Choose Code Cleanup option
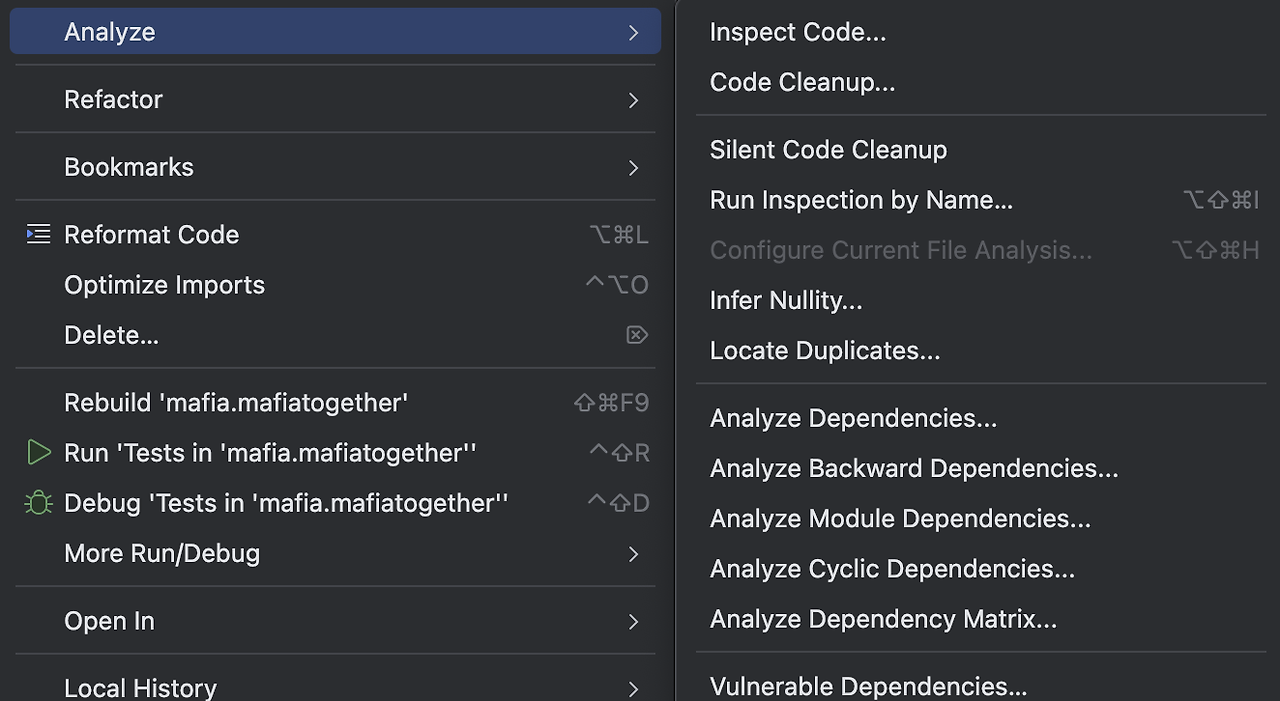 point(802,82)
